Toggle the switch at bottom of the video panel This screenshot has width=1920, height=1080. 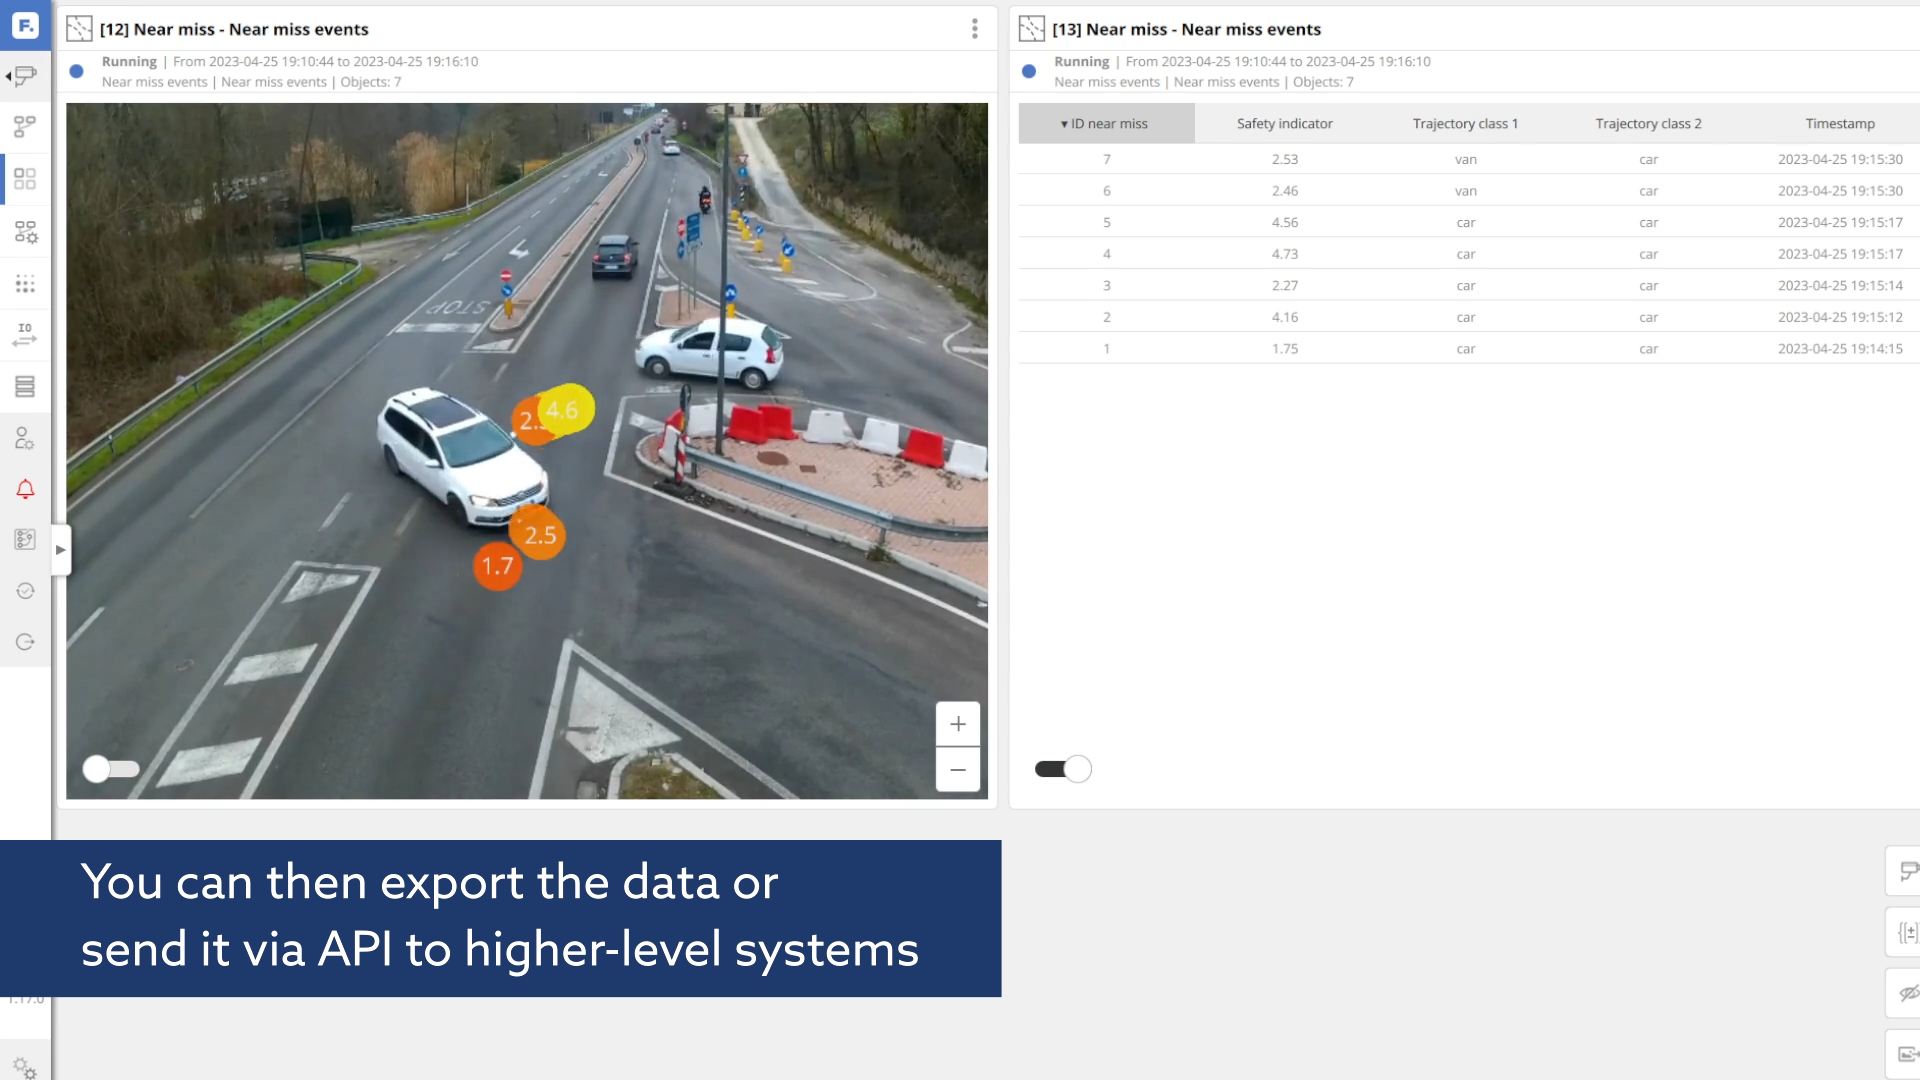110,769
